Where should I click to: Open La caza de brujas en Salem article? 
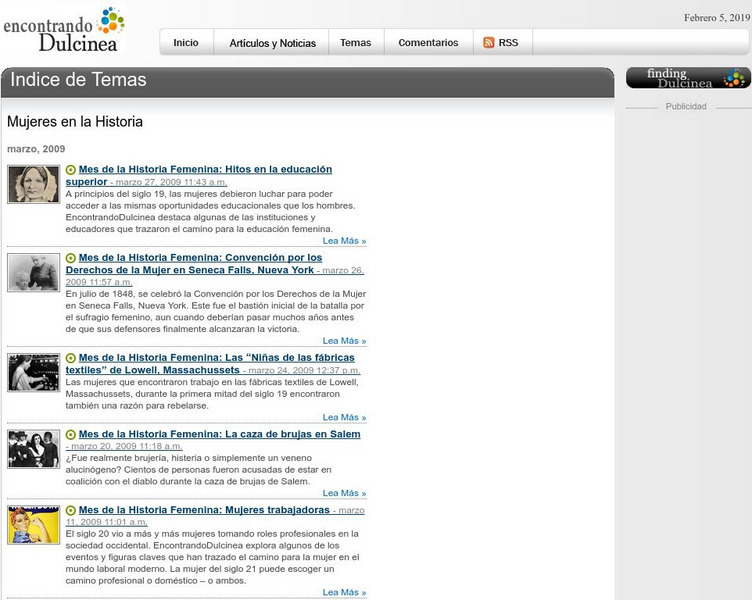point(220,434)
